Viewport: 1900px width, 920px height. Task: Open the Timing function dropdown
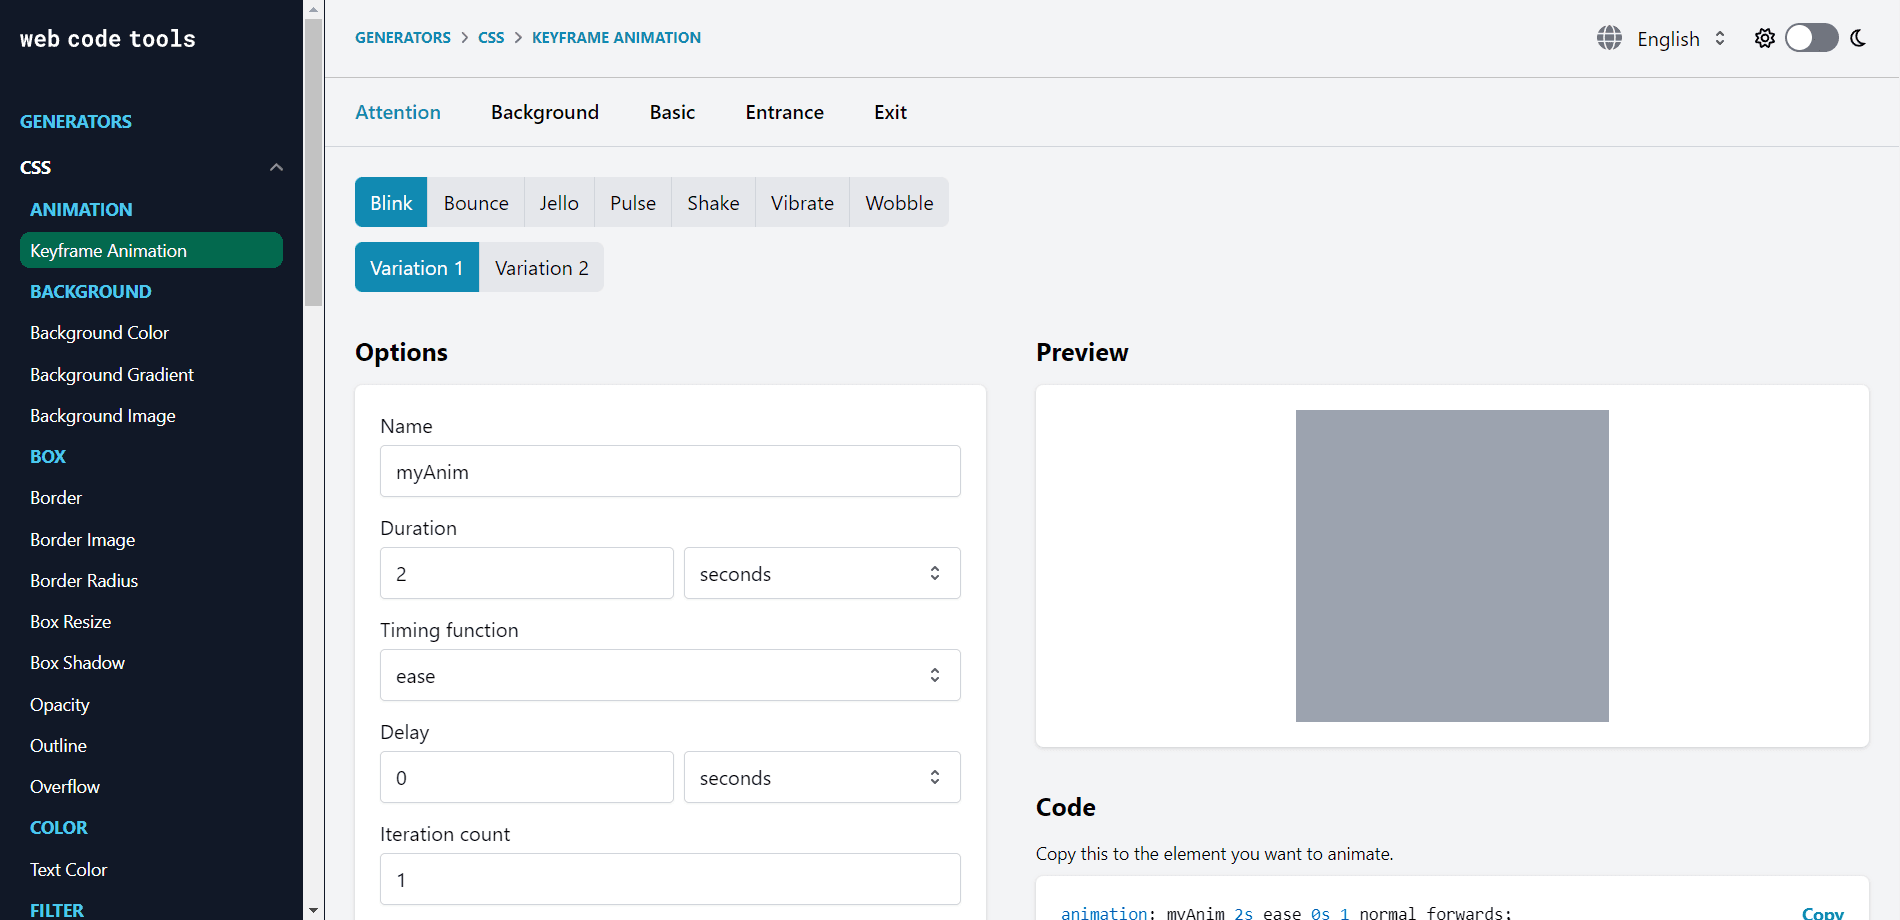click(670, 675)
